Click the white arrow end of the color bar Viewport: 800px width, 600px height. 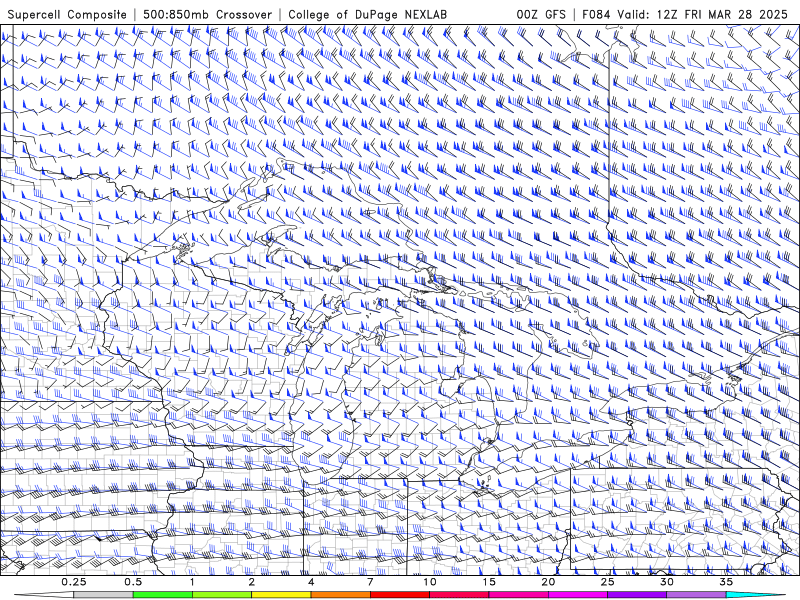point(44,595)
